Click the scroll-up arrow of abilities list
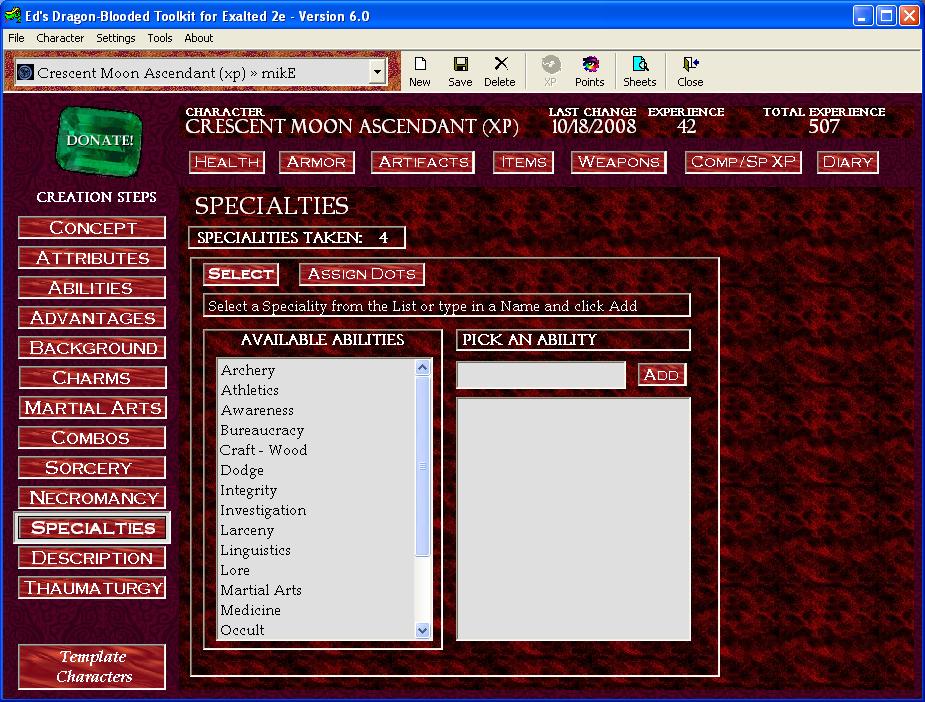Image resolution: width=925 pixels, height=702 pixels. point(422,368)
